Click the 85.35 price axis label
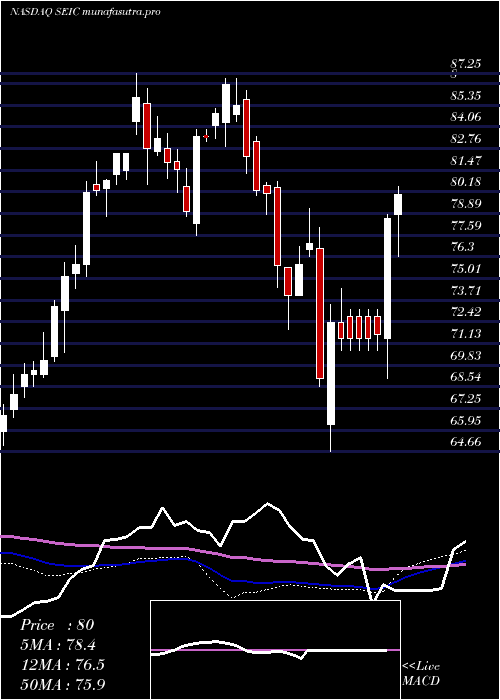500x700 pixels. 466,96
